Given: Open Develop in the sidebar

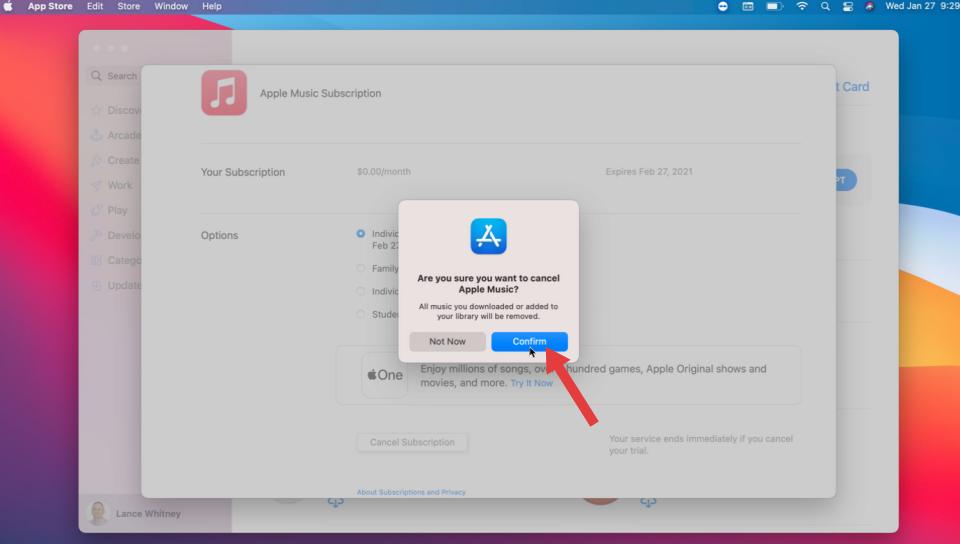Looking at the screenshot, I should pos(116,236).
